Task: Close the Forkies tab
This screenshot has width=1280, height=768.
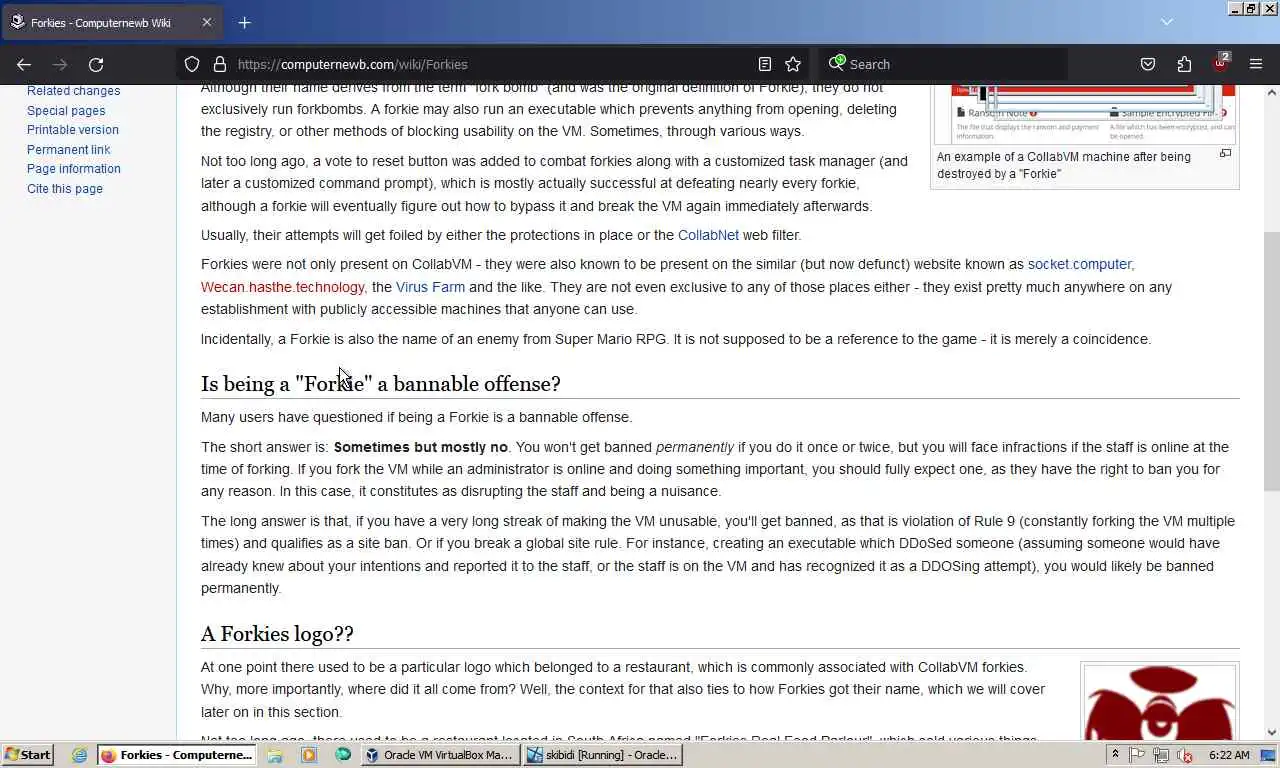Action: (x=206, y=22)
